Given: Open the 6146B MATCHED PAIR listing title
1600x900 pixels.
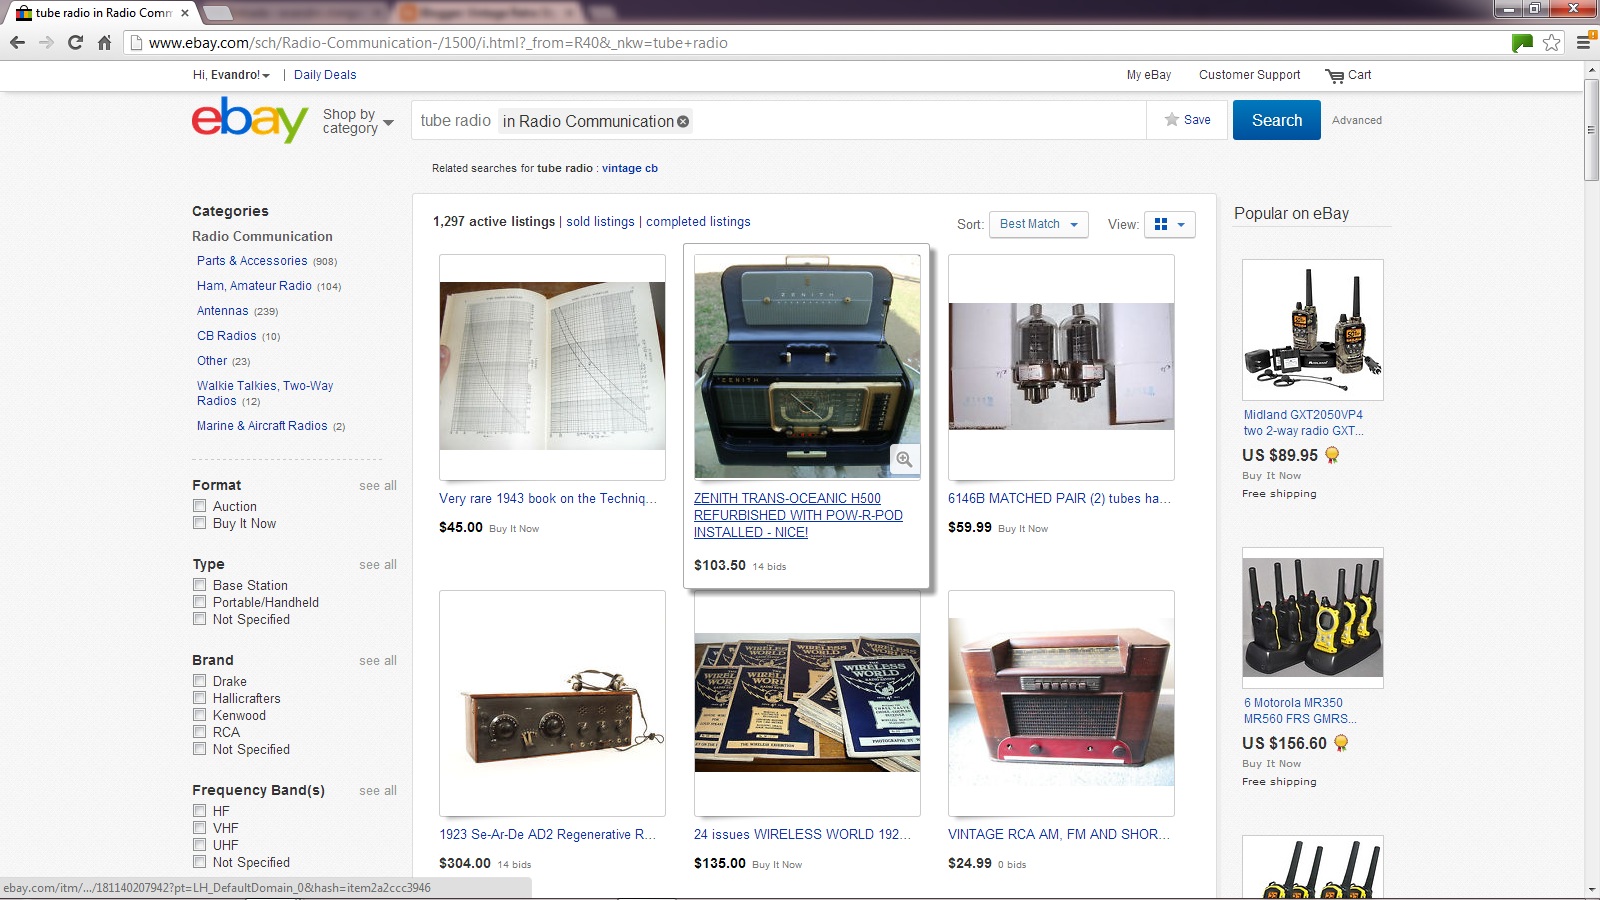Looking at the screenshot, I should [1059, 498].
